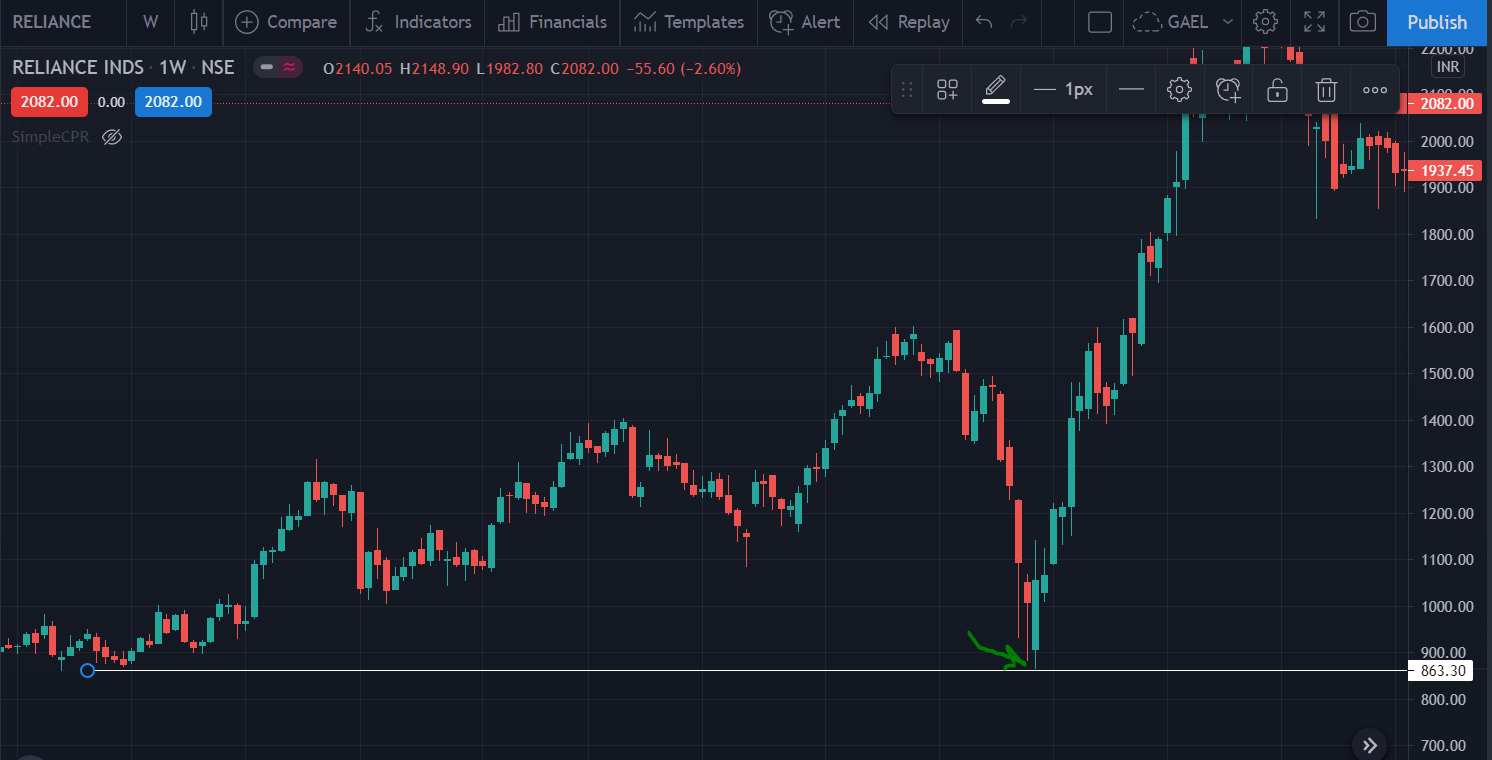Viewport: 1492px width, 760px height.
Task: Show the hidden SimpleCPR indicator
Action: 112,136
